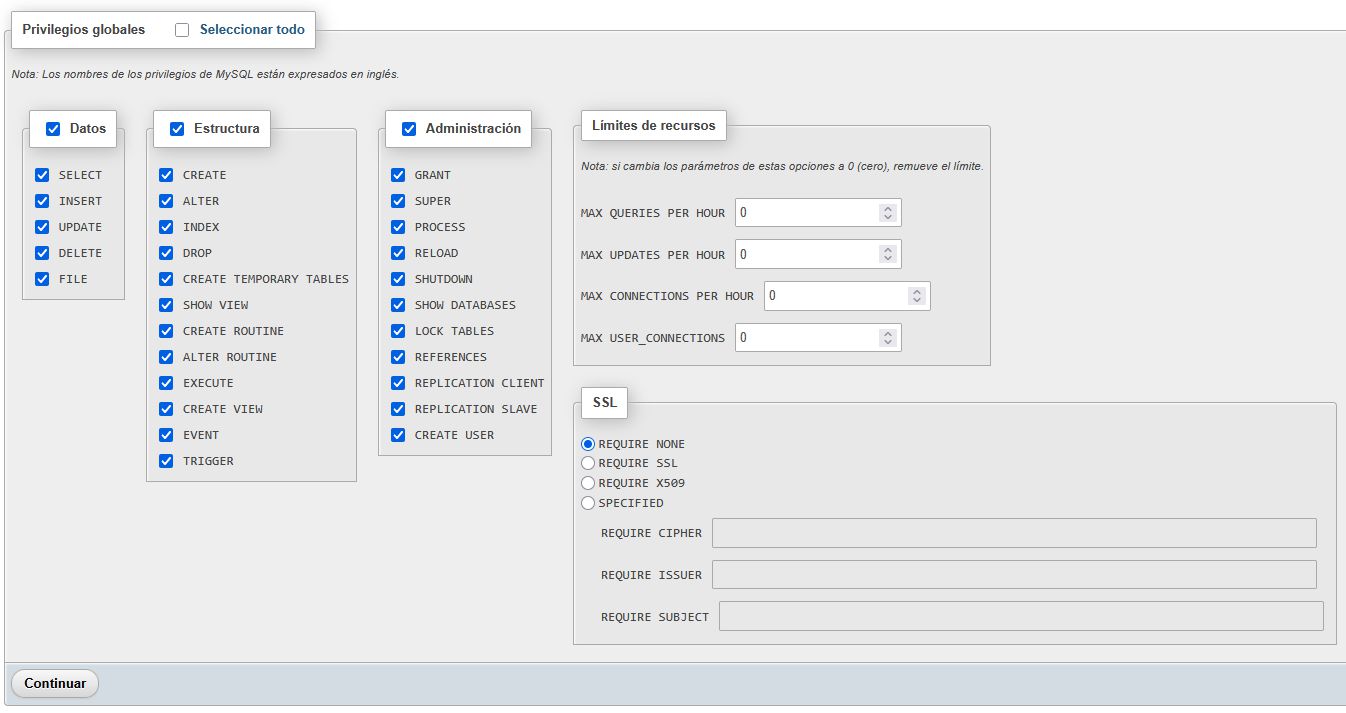
Task: Click the MAX QUERIES PER HOUR stepper arrows
Action: (887, 213)
